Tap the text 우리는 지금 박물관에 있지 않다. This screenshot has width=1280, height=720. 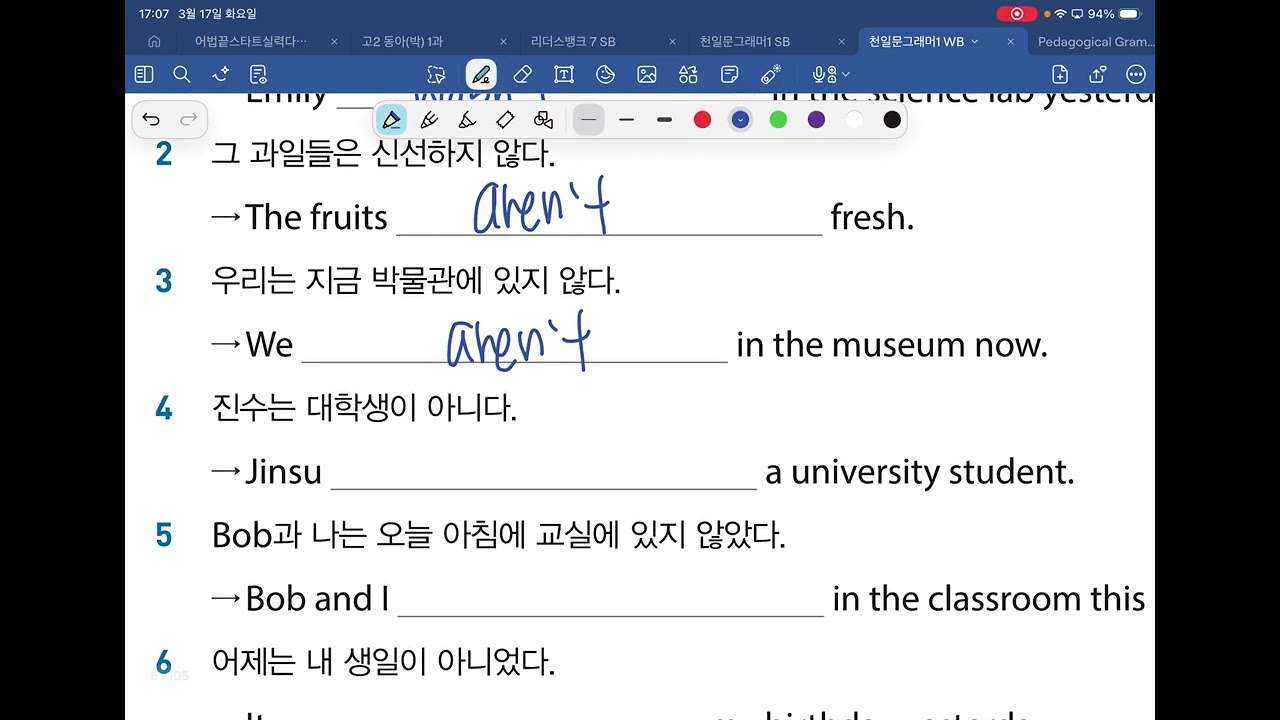click(x=416, y=281)
